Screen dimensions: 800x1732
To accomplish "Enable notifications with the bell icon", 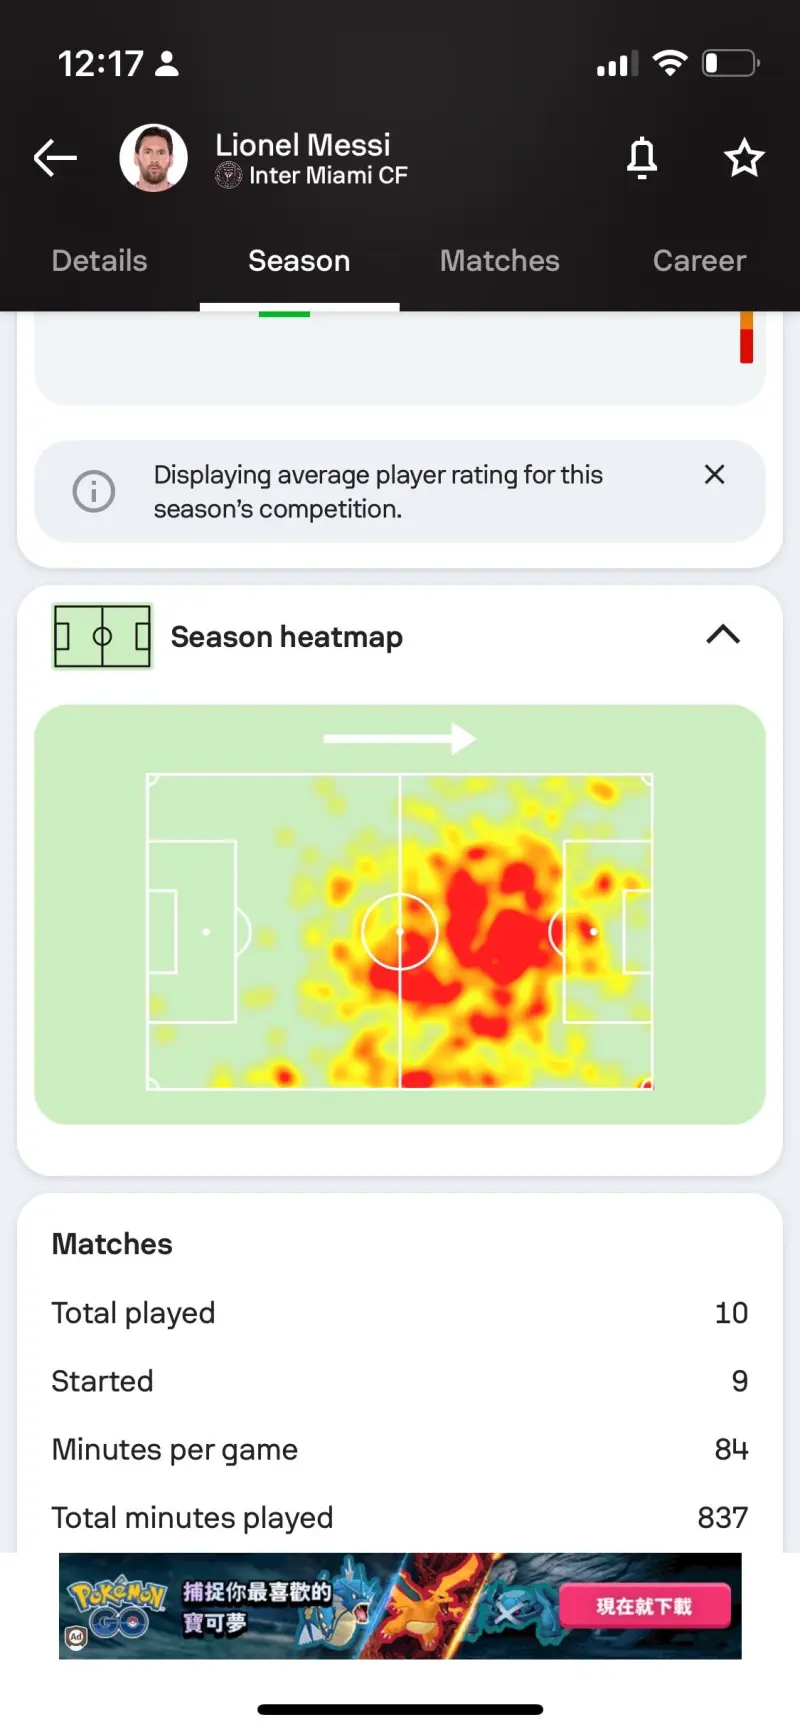I will [x=642, y=158].
